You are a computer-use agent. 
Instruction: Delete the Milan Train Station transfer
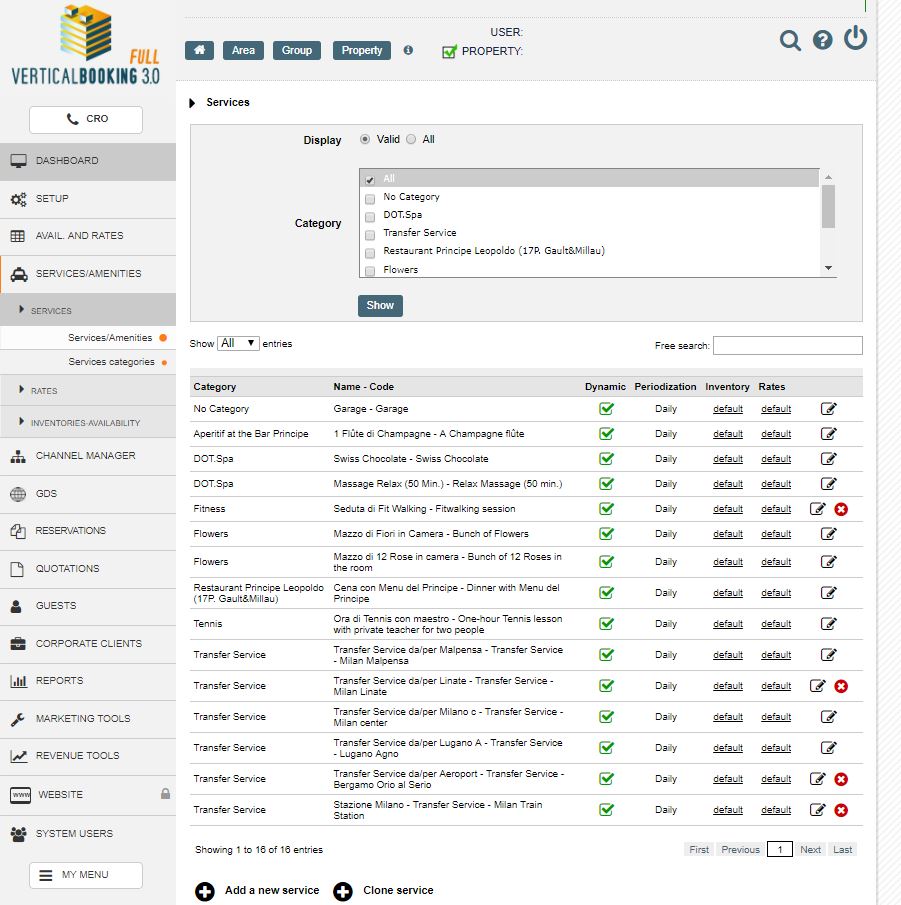841,810
